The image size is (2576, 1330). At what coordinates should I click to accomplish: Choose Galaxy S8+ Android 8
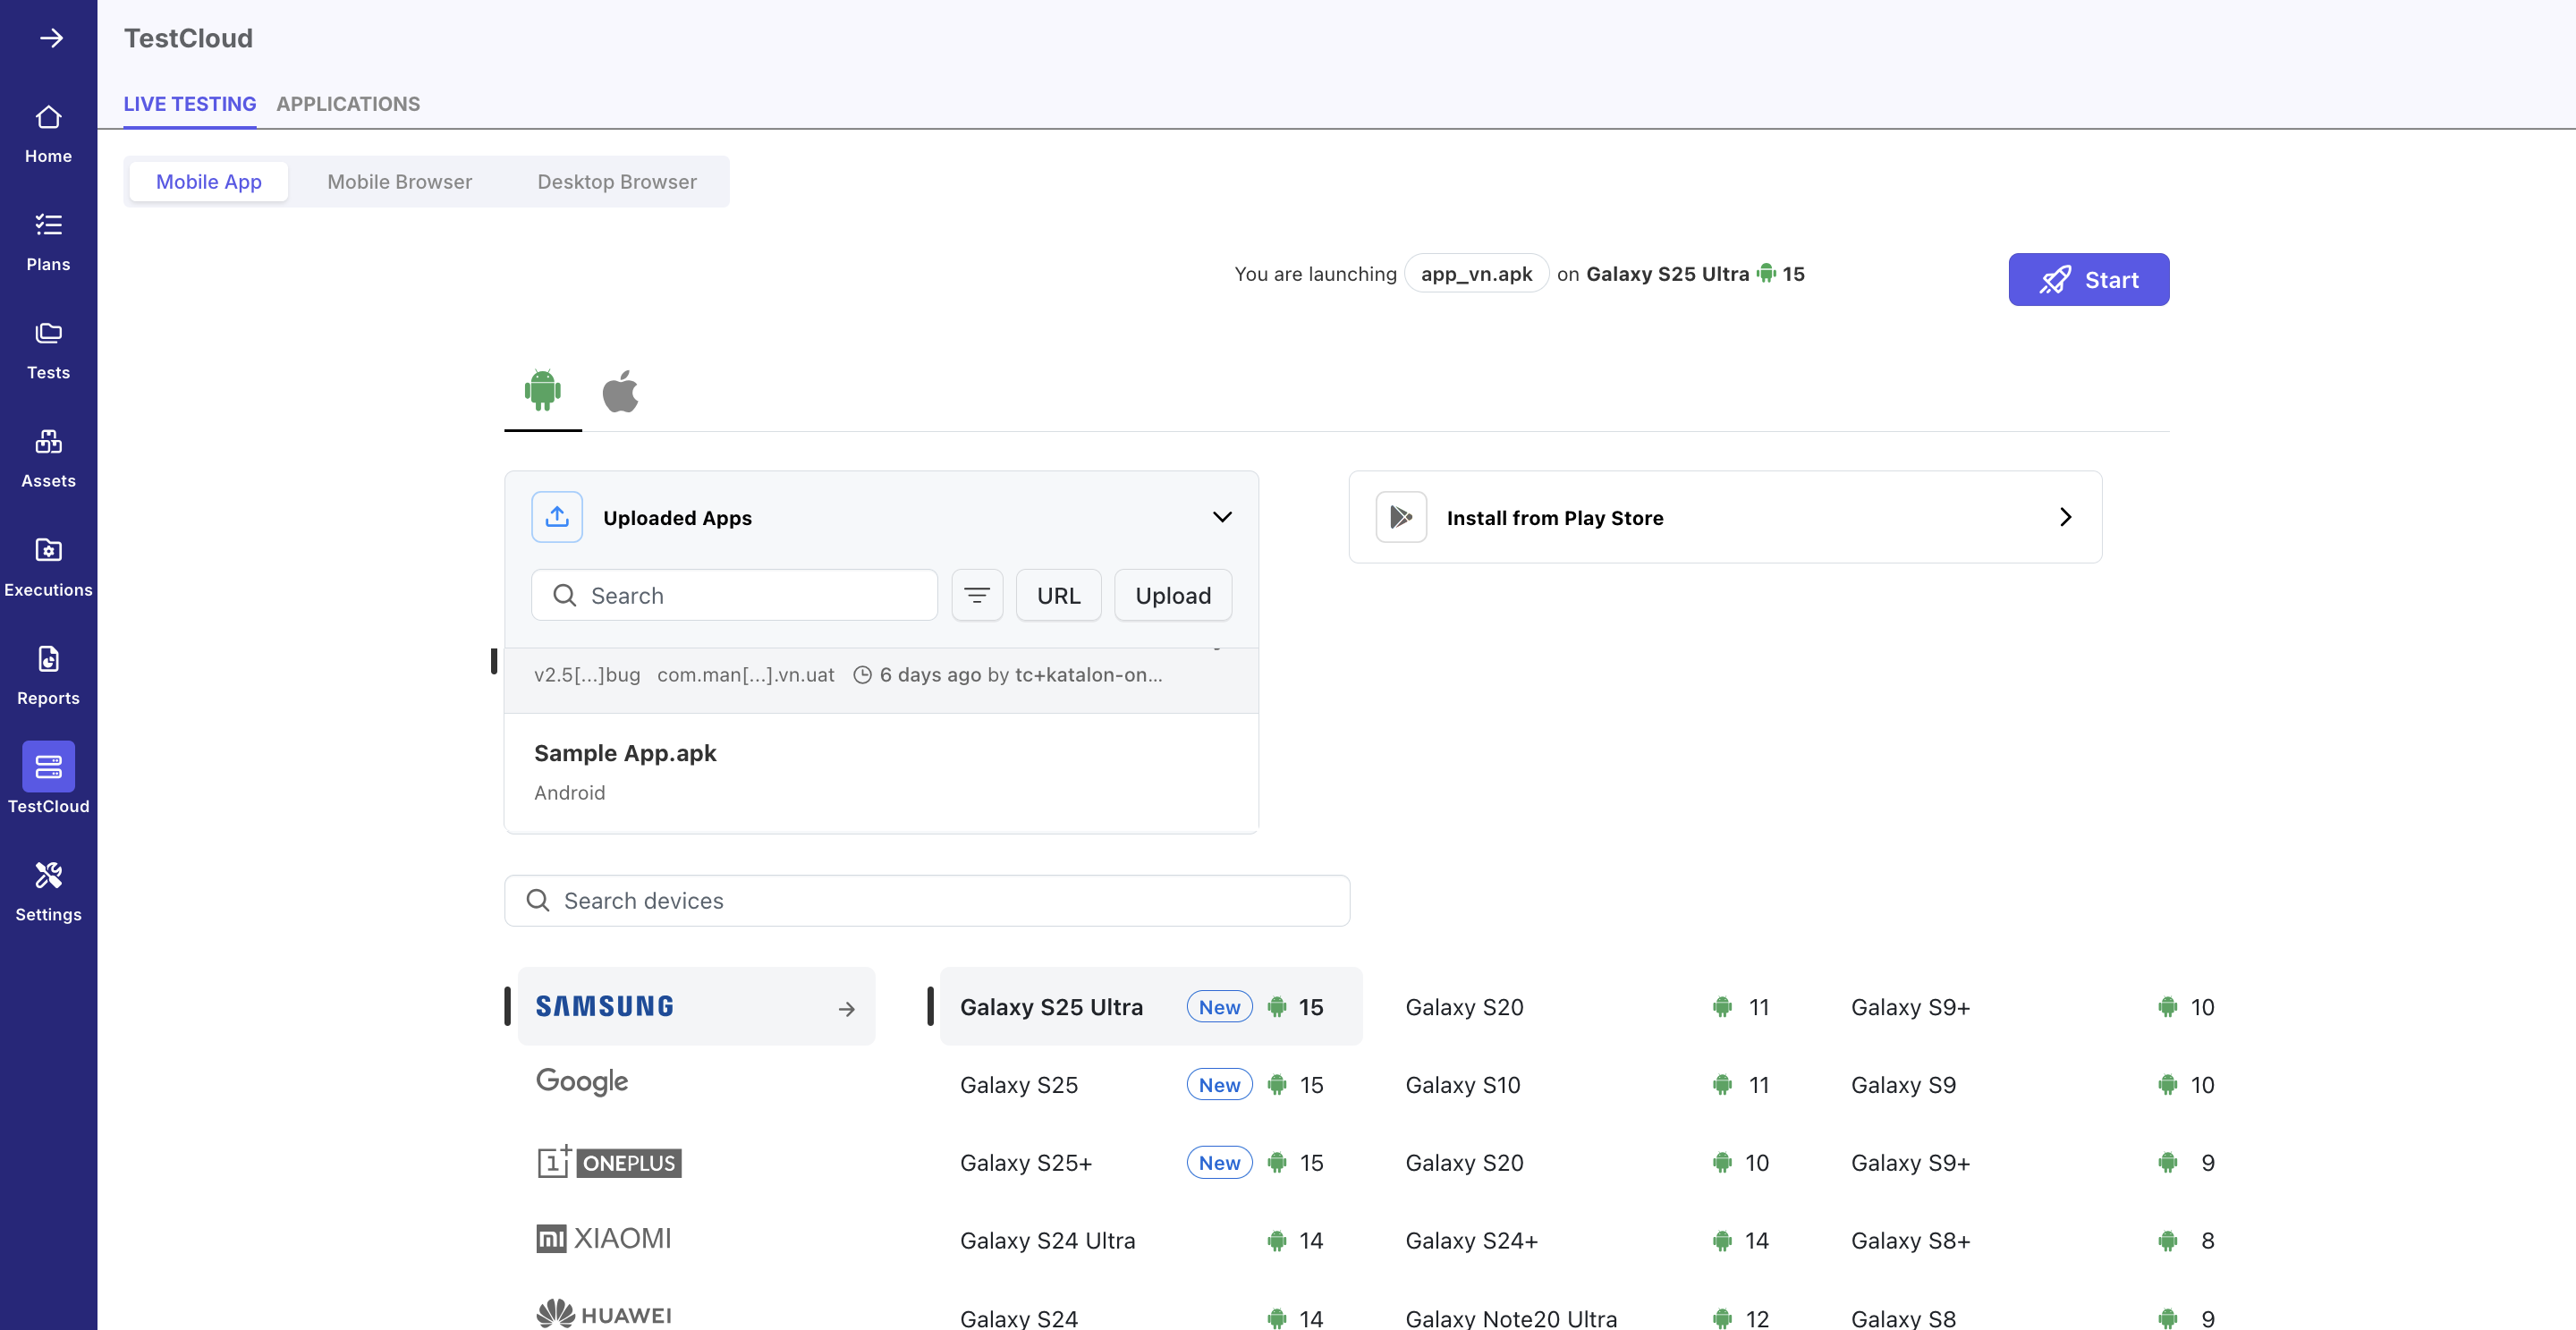[x=2042, y=1240]
